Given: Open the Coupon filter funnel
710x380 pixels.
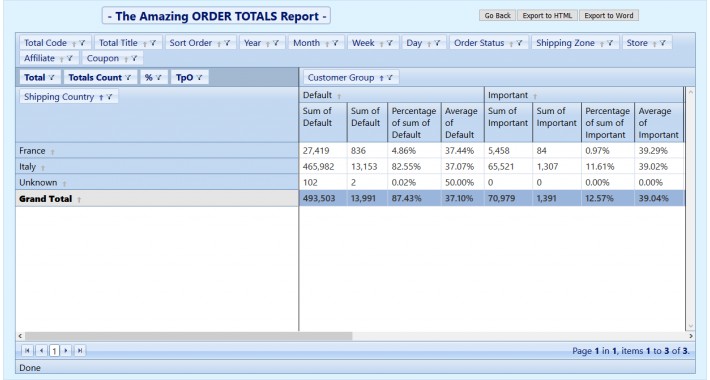Looking at the screenshot, I should point(134,58).
